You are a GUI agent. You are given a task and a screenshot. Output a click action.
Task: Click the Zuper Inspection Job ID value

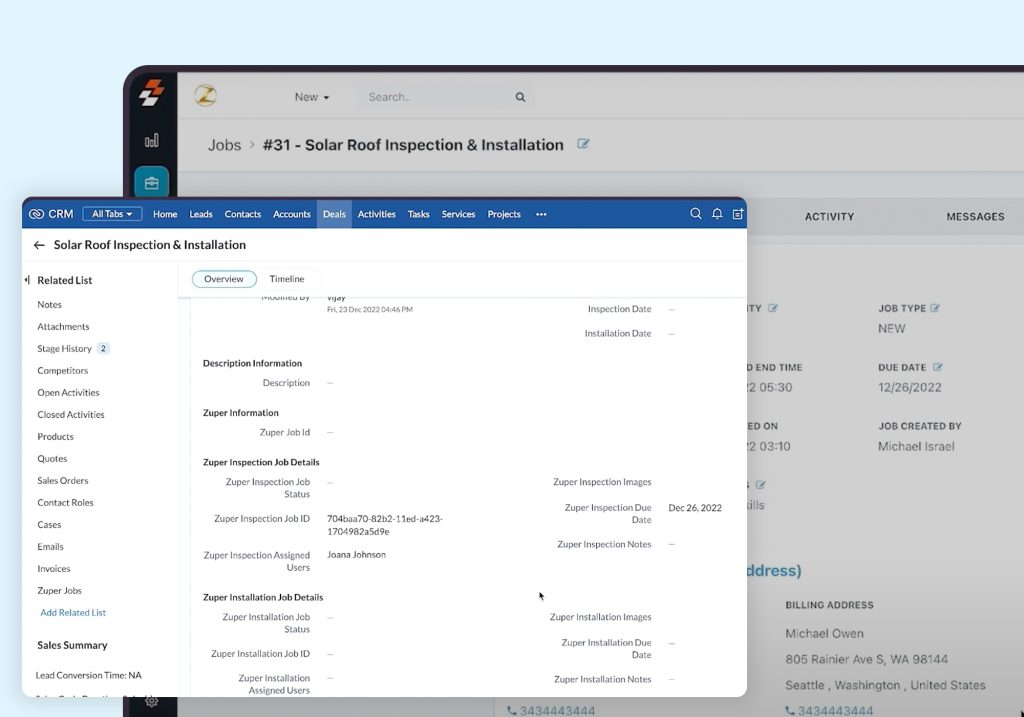[x=385, y=525]
